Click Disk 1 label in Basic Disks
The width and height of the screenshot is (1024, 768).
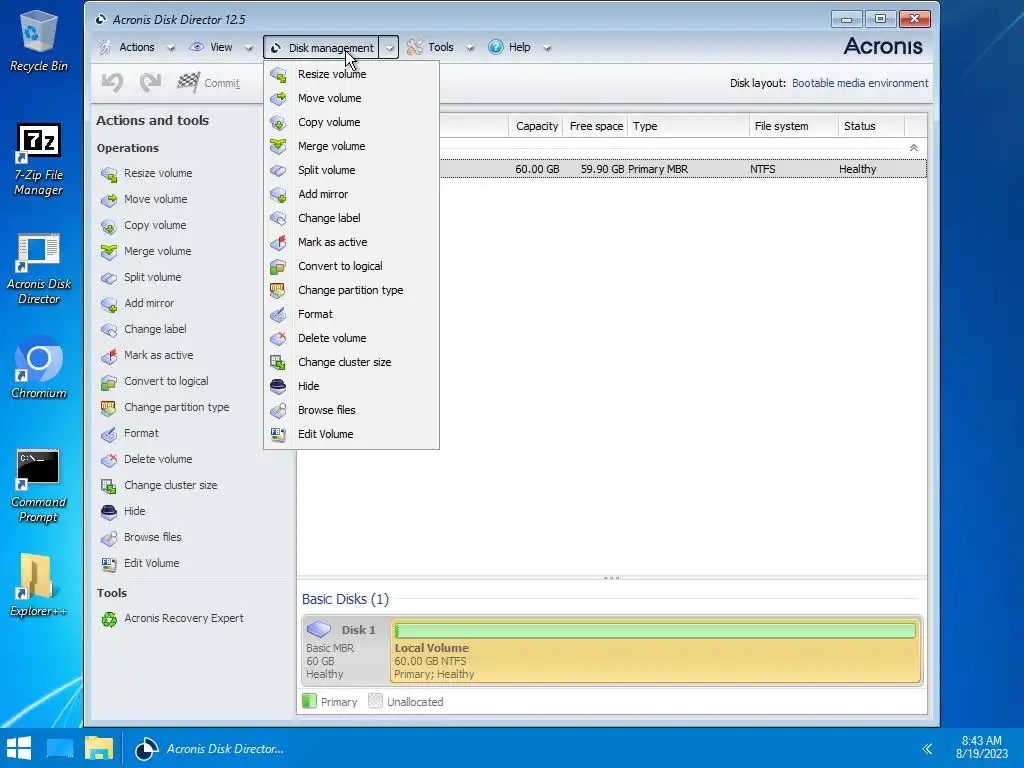(x=359, y=630)
